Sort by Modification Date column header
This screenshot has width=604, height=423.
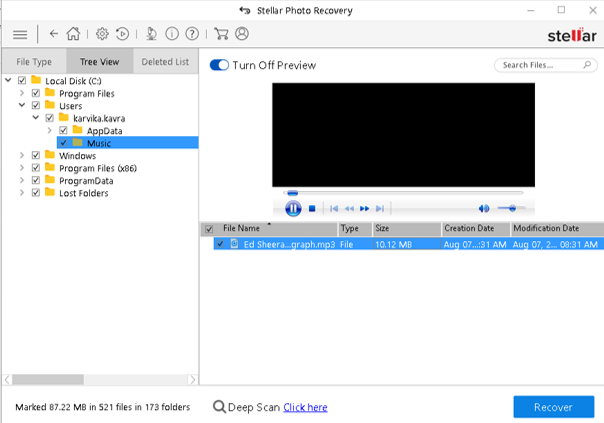point(557,228)
